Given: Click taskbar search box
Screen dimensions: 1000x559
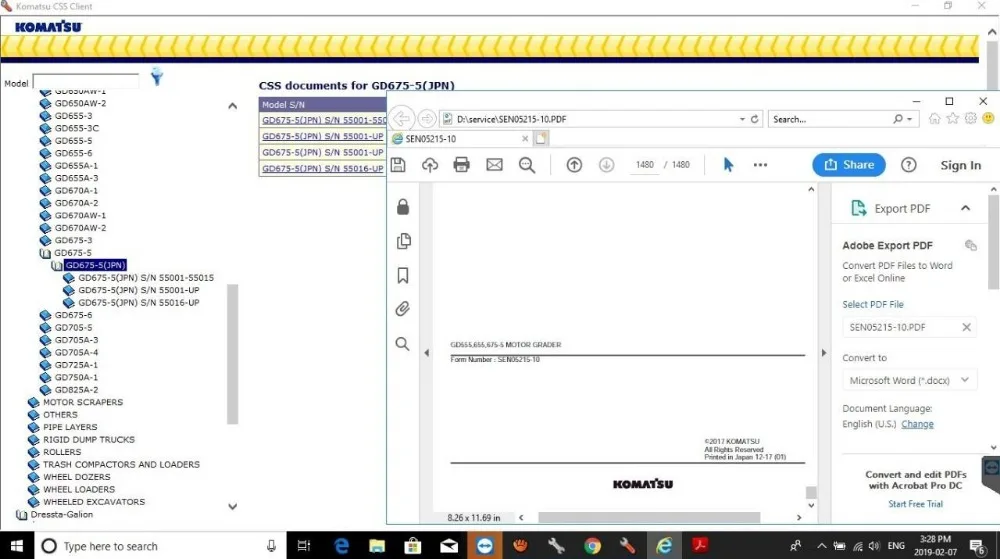Looking at the screenshot, I should click(x=159, y=546).
